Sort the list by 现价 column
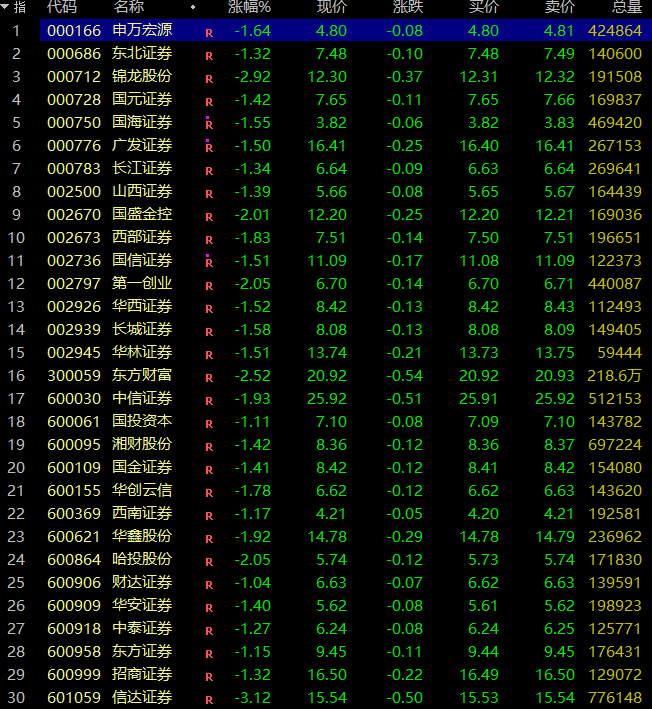Viewport: 652px width, 709px height. pyautogui.click(x=332, y=7)
